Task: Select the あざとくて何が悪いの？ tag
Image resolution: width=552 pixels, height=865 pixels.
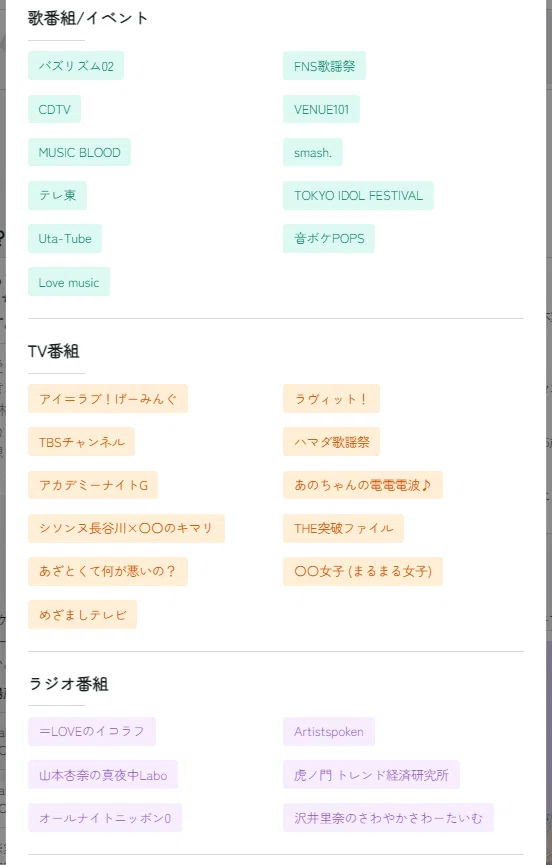Action: coord(108,572)
